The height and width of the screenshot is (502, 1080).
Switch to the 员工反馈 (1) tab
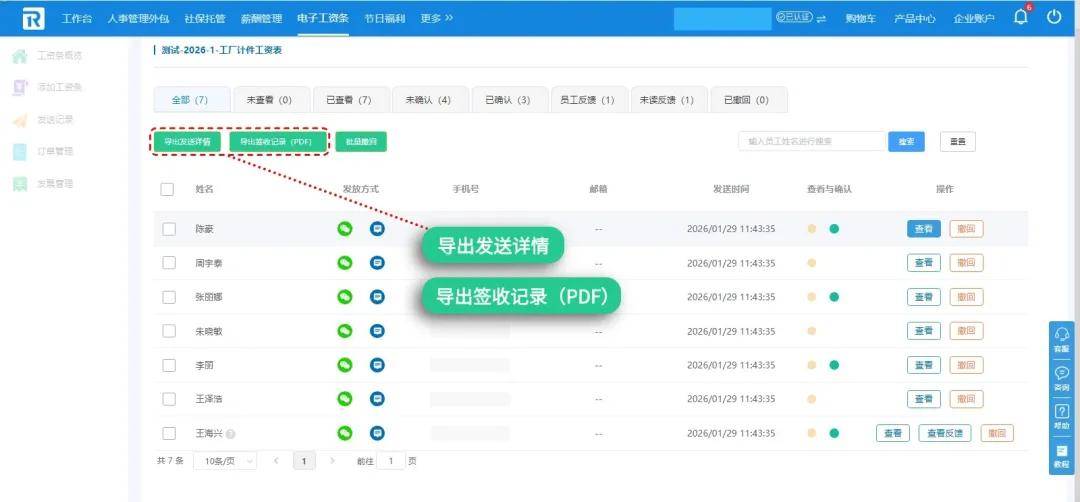click(x=588, y=100)
